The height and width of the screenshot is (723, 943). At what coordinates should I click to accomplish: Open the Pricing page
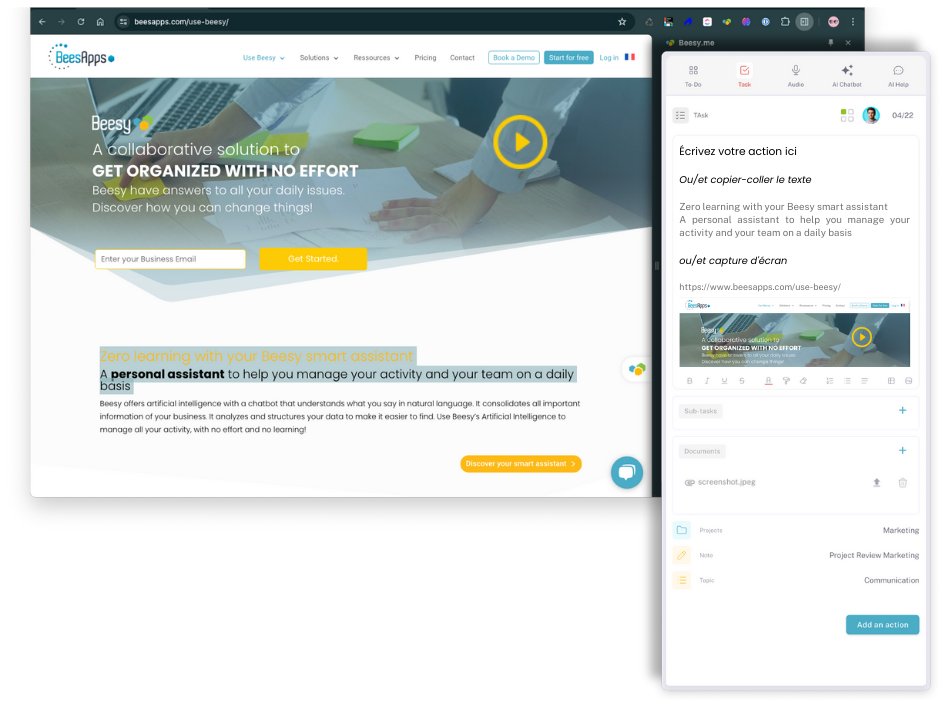425,58
